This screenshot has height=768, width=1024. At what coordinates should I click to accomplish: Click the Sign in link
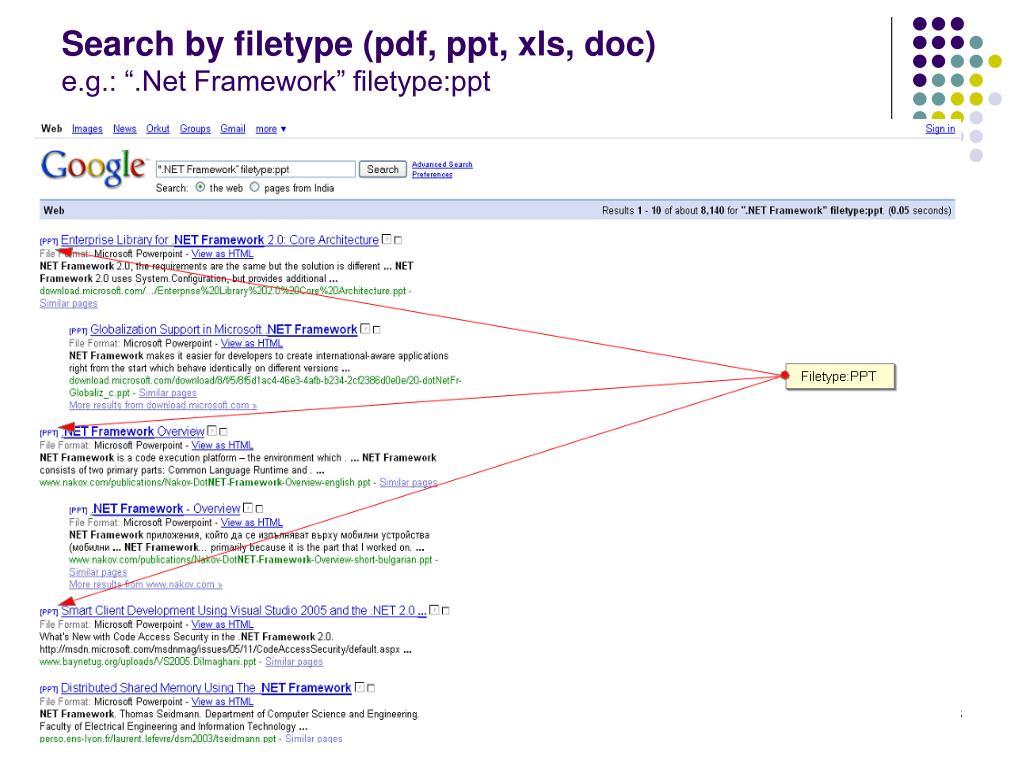tap(940, 129)
